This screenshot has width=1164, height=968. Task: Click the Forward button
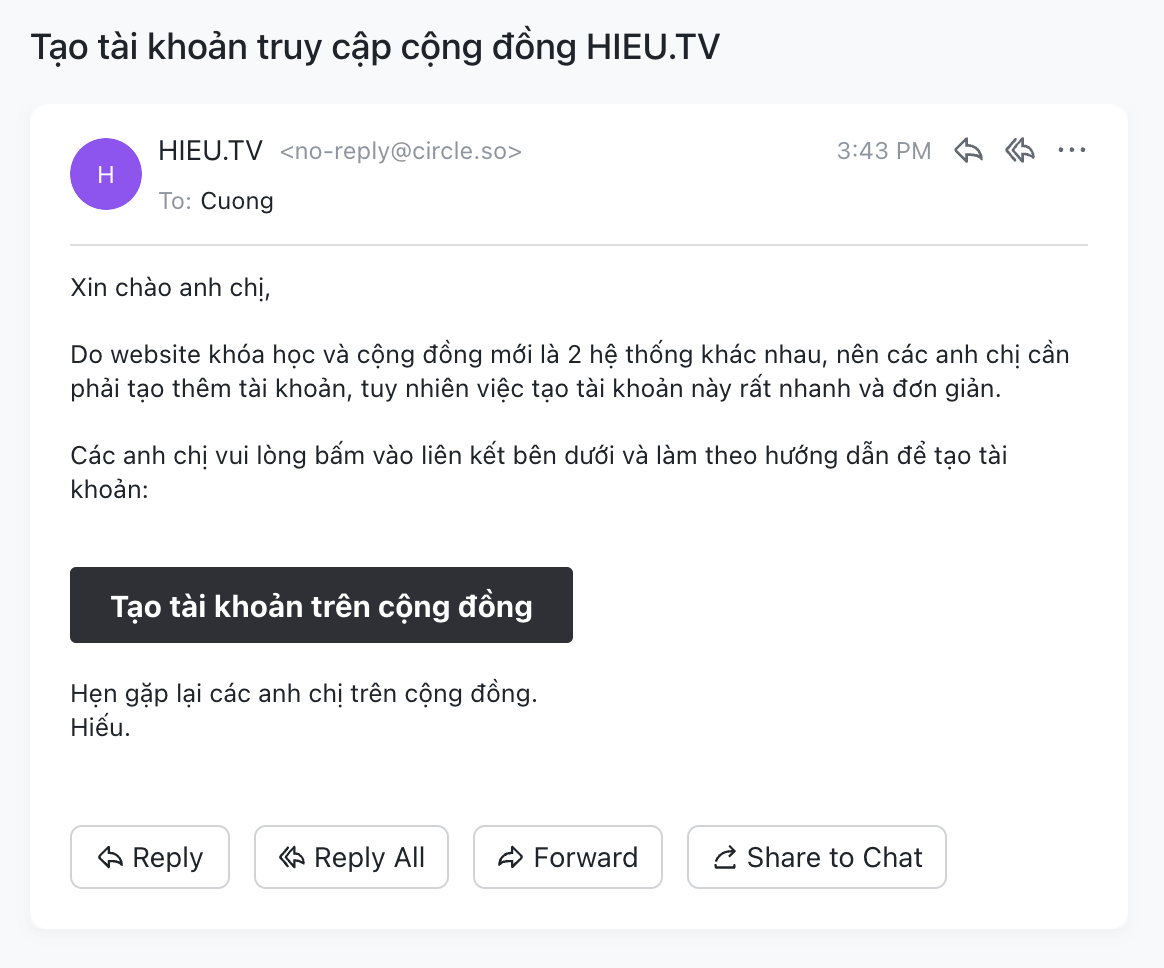[x=567, y=857]
